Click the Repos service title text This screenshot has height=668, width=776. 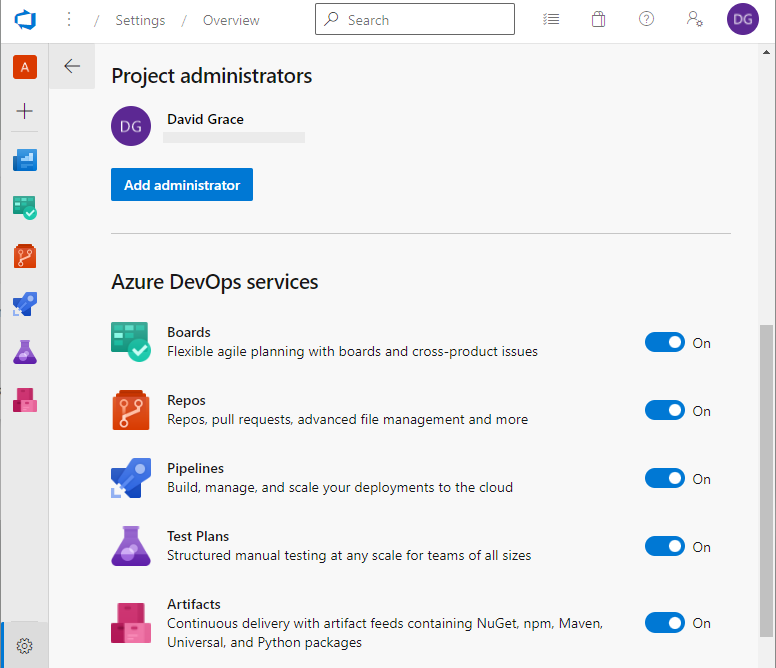tap(186, 400)
